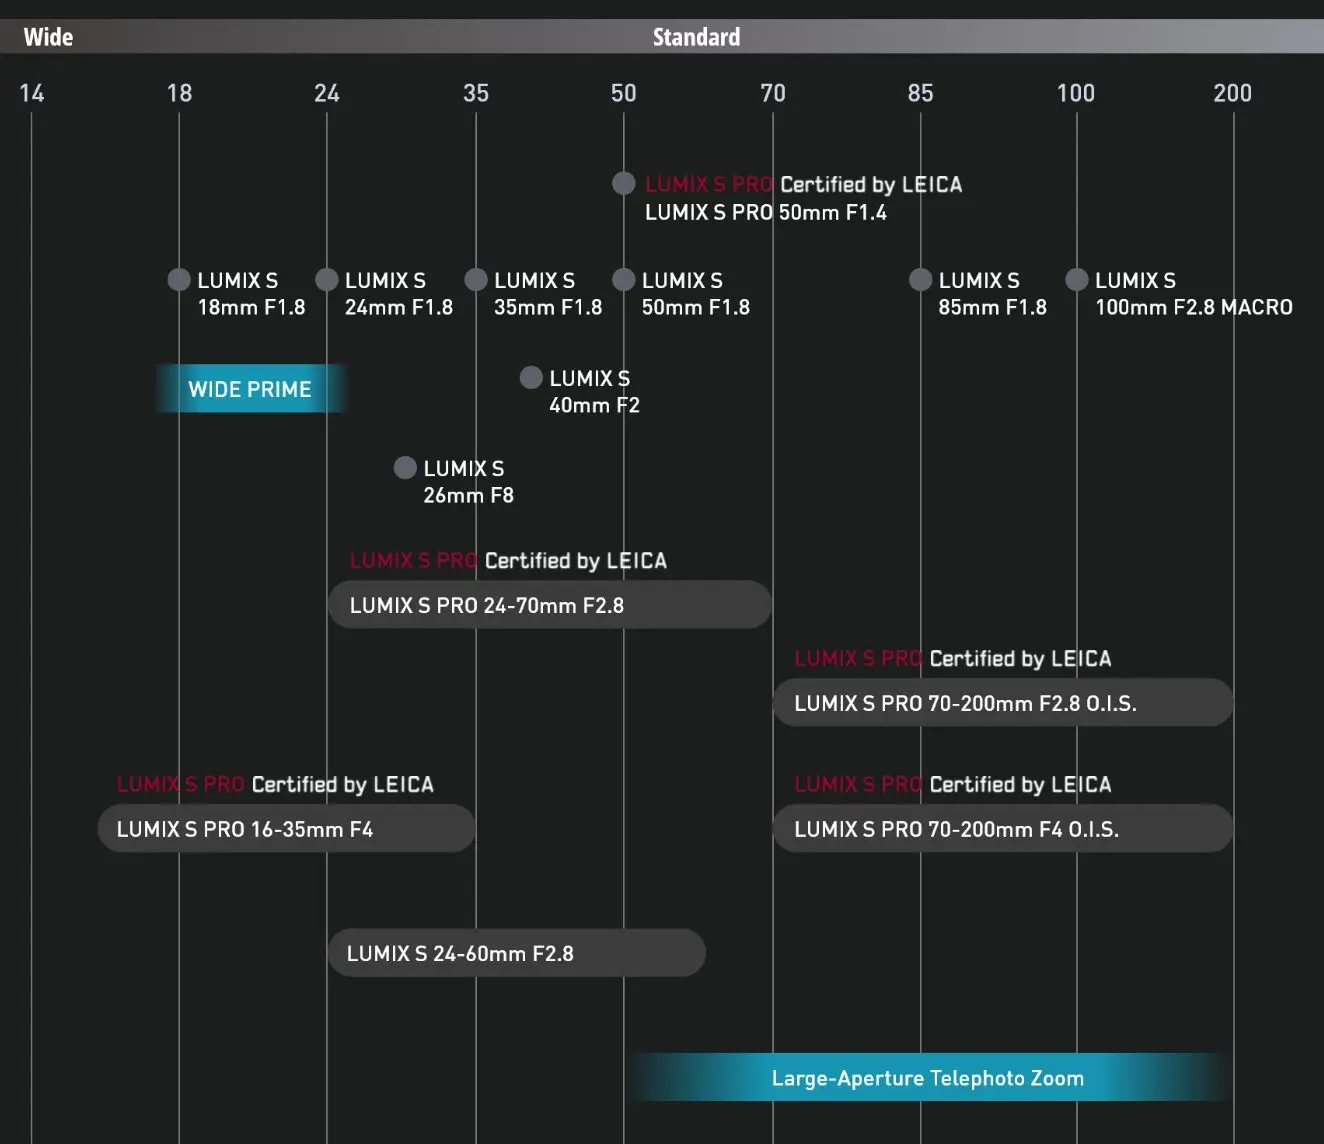Select the LUMIX S 35mm F1.8 dot

coord(476,280)
